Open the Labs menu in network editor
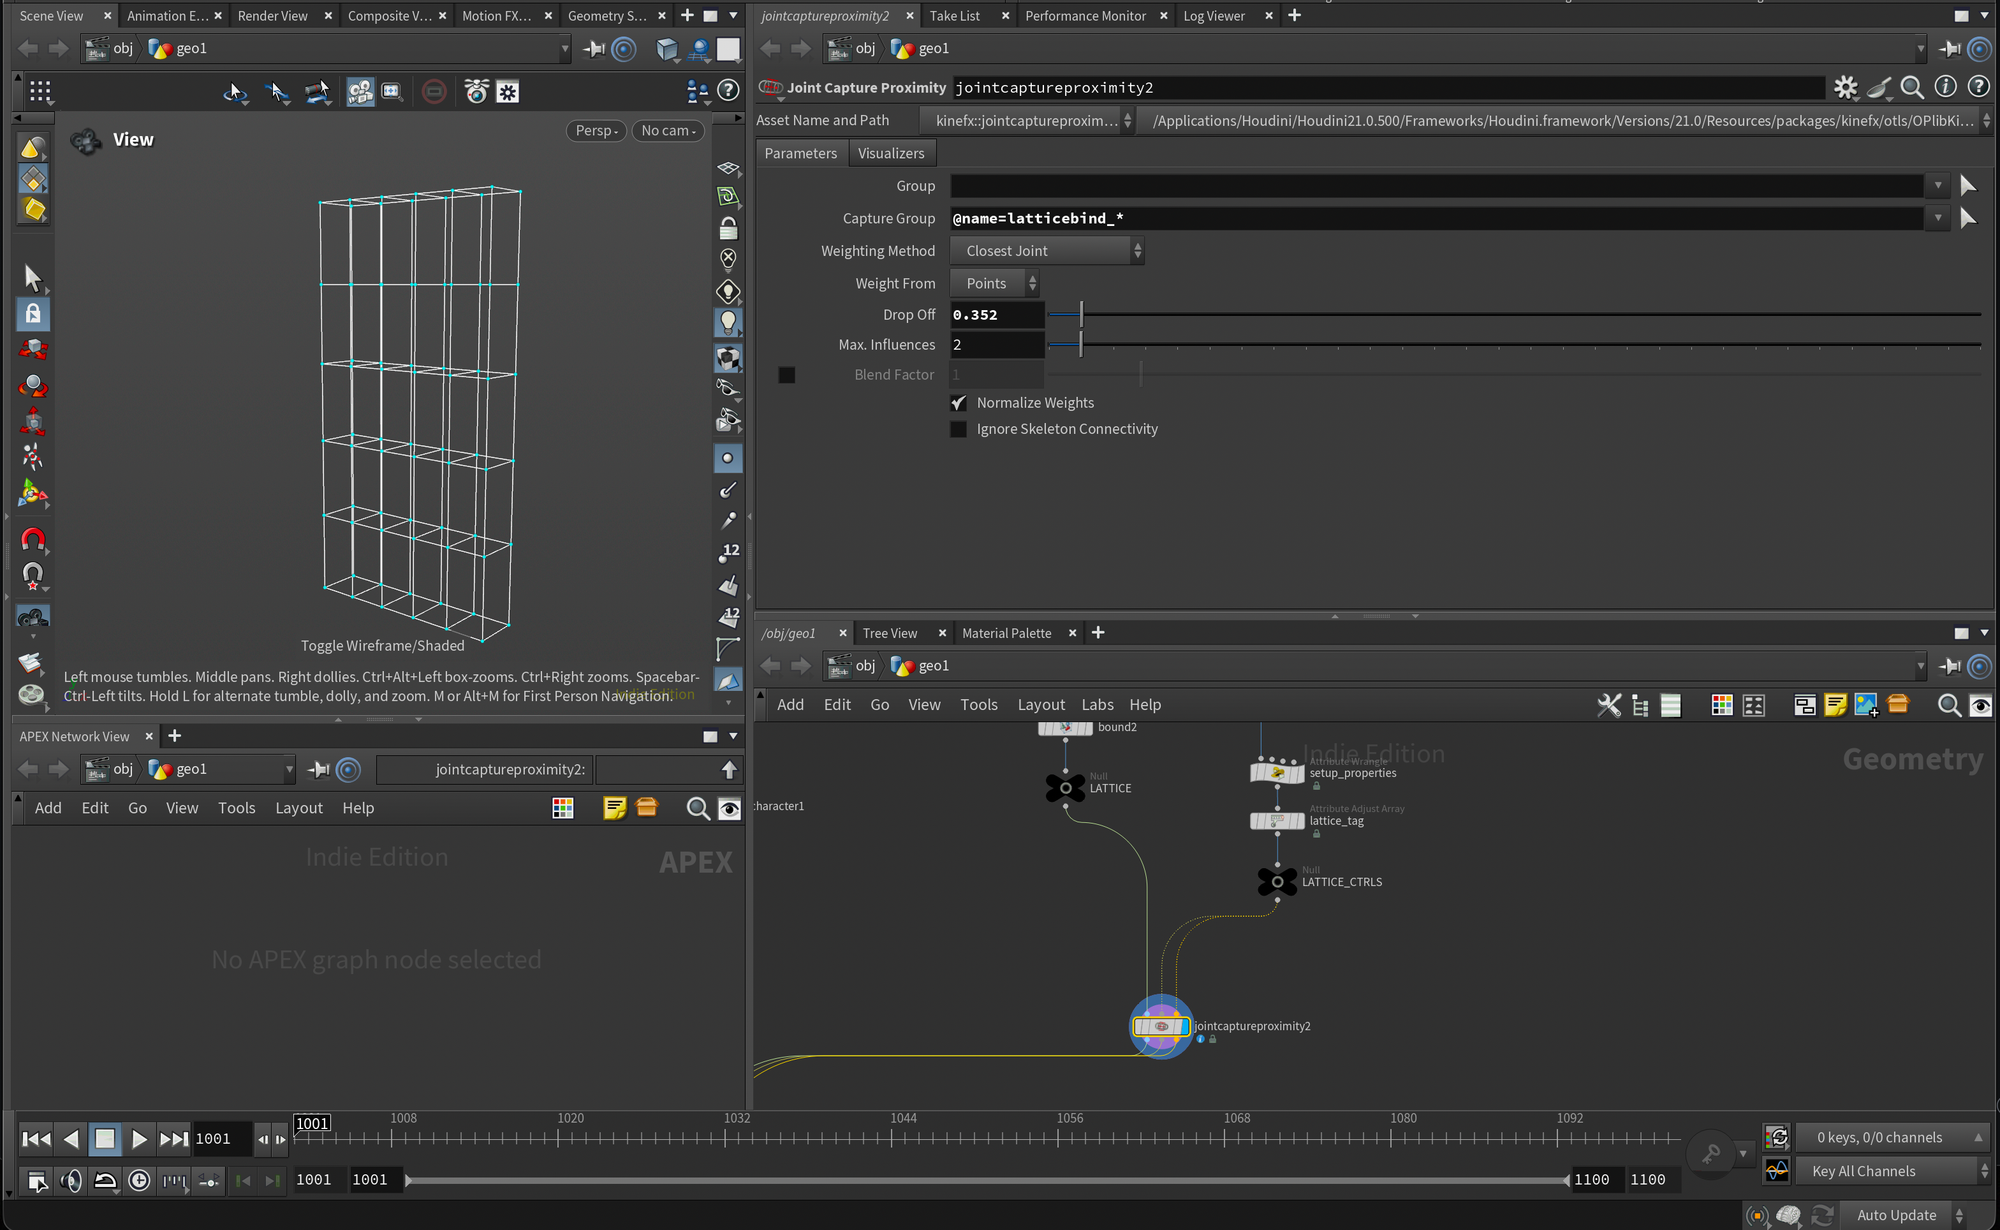 coord(1097,705)
